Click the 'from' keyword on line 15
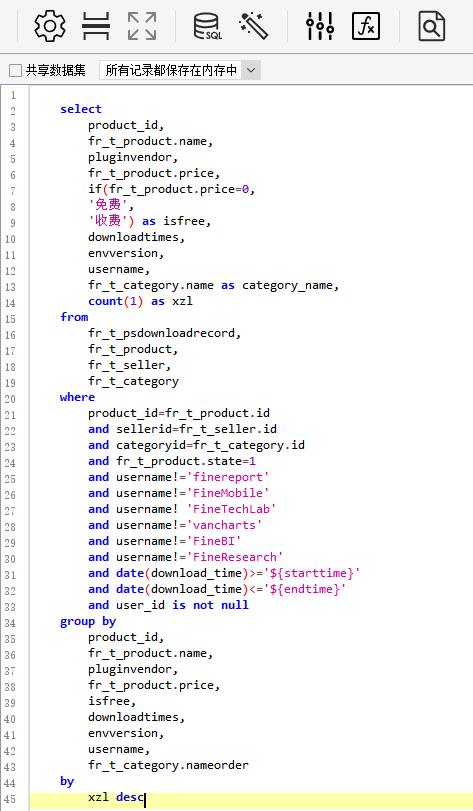473x811 pixels. 74,317
